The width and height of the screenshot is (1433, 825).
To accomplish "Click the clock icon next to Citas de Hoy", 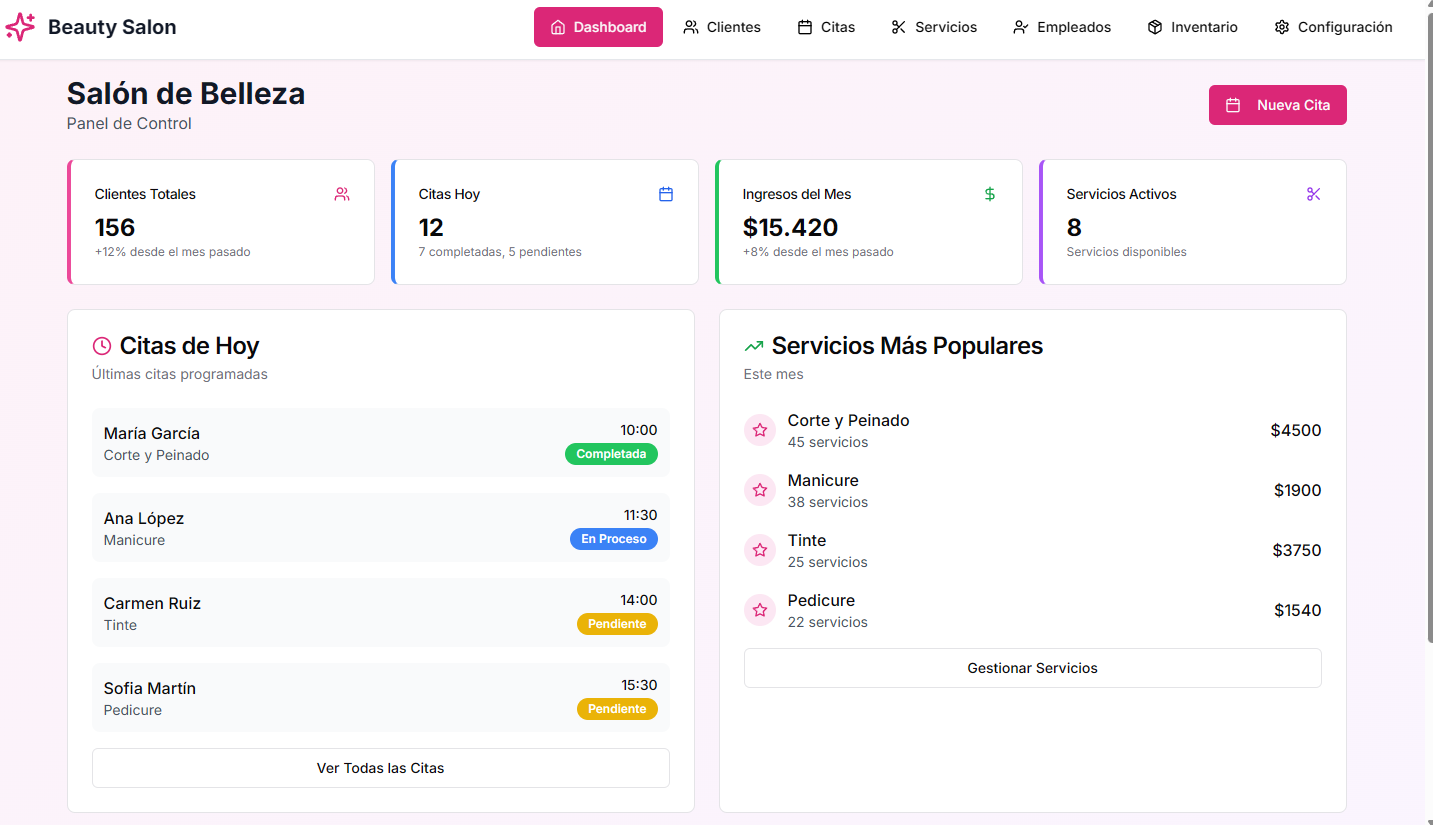I will point(102,346).
